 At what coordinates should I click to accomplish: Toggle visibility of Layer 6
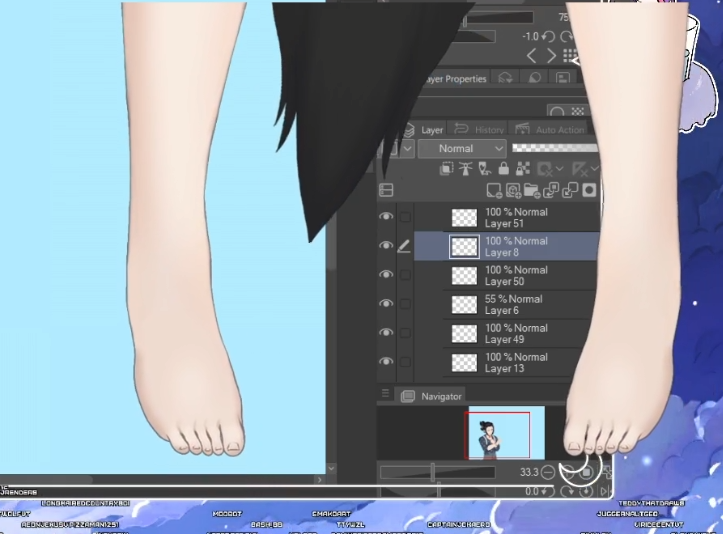(x=386, y=303)
